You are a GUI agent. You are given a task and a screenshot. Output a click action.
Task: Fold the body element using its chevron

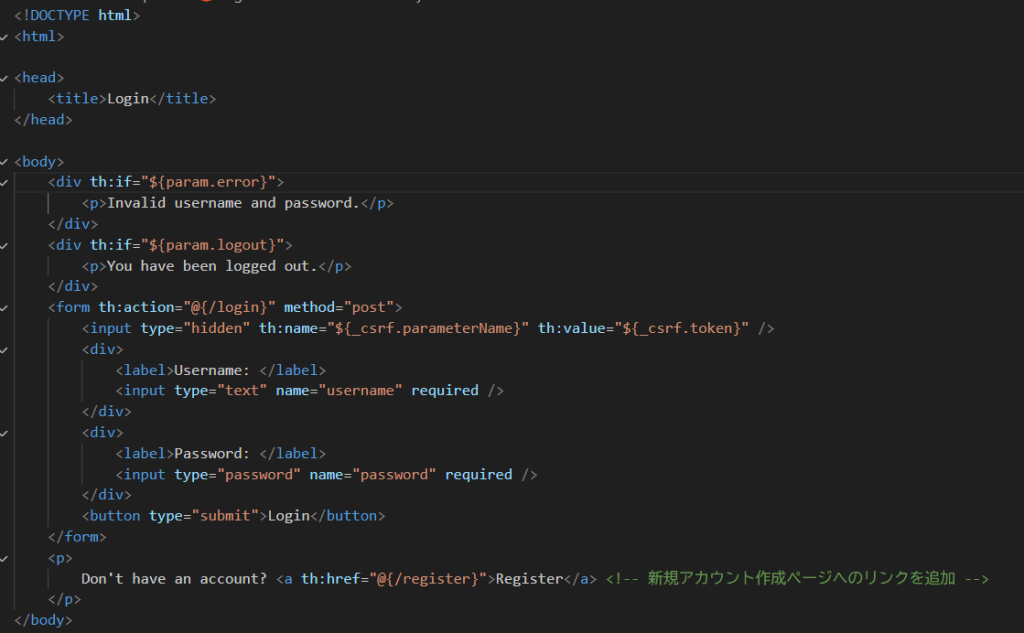(x=5, y=162)
